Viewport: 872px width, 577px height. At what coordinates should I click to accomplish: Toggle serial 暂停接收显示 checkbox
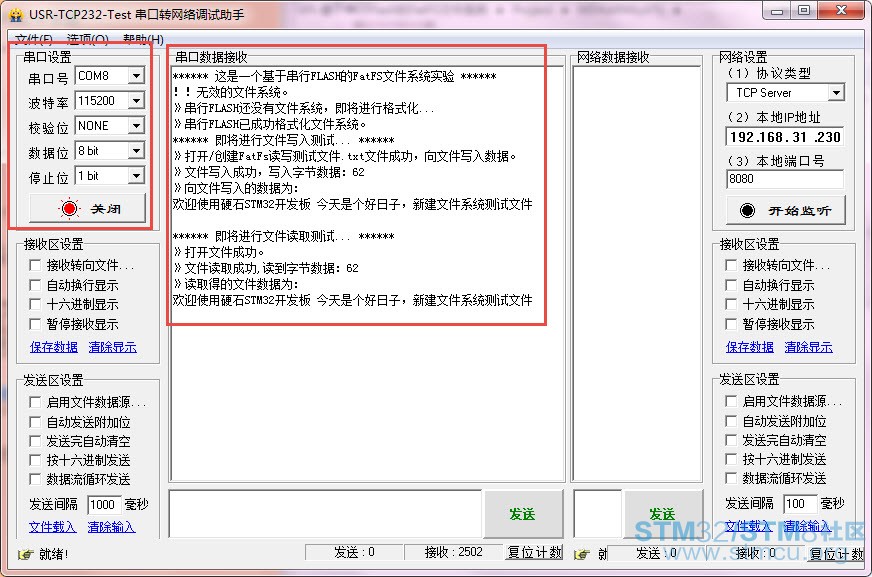pos(35,324)
